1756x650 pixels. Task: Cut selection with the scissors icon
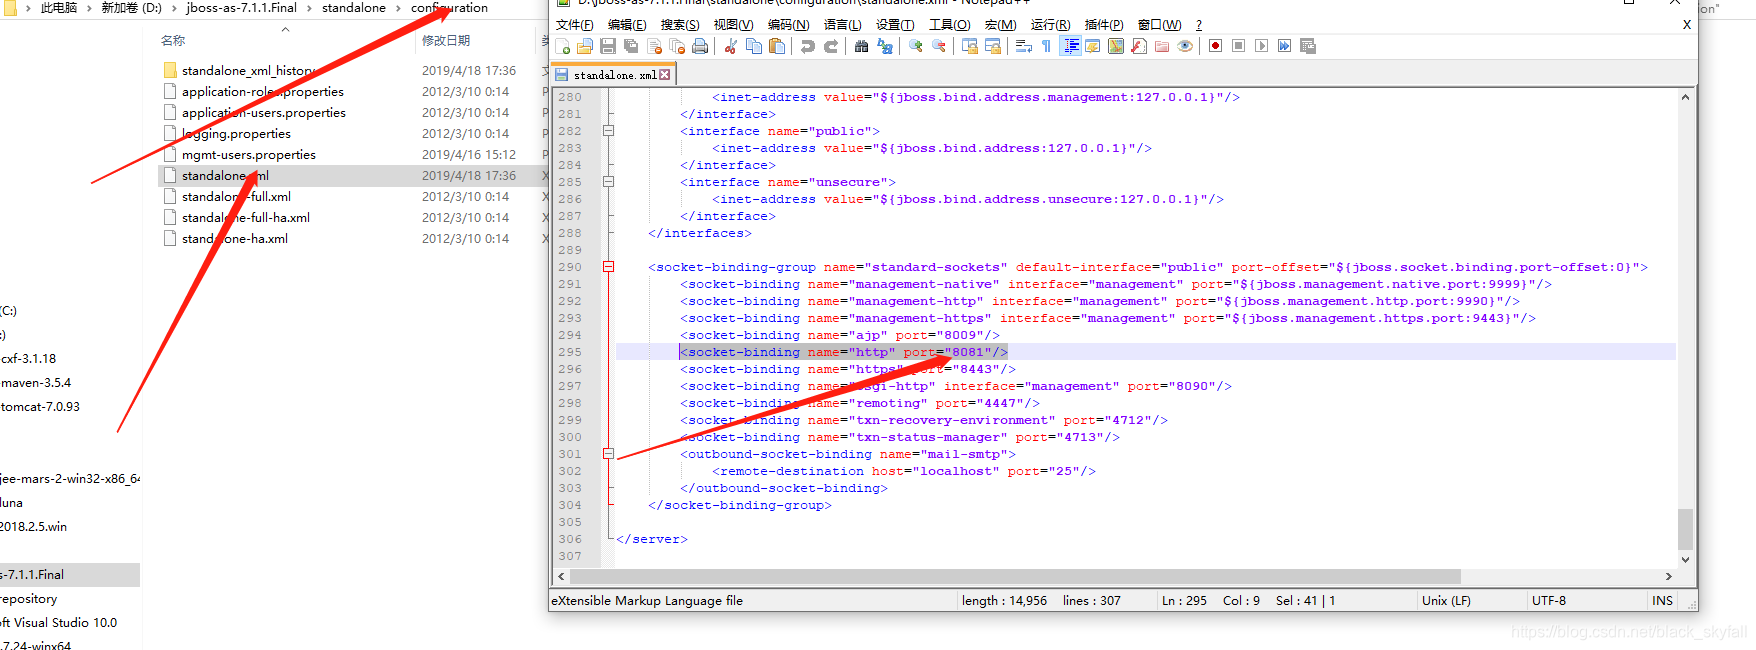[x=730, y=46]
